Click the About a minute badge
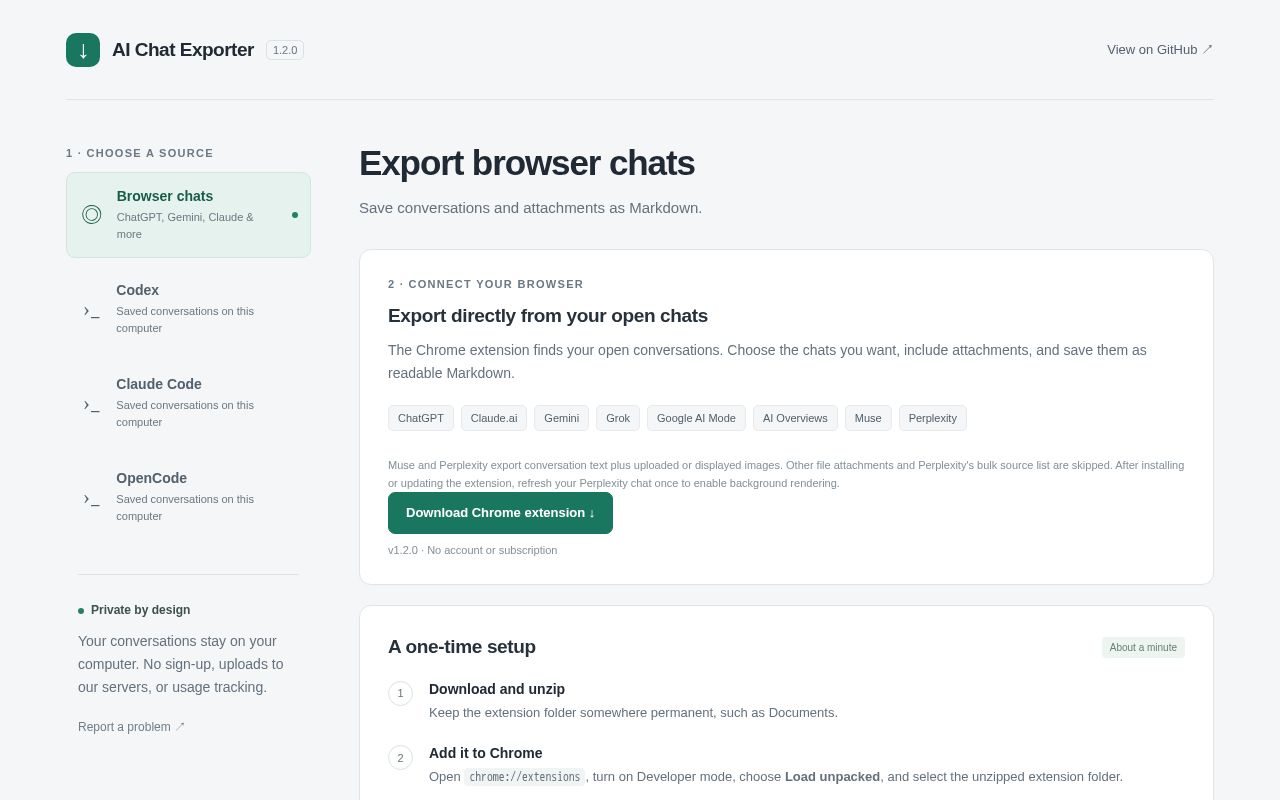The height and width of the screenshot is (800, 1280). click(1143, 648)
